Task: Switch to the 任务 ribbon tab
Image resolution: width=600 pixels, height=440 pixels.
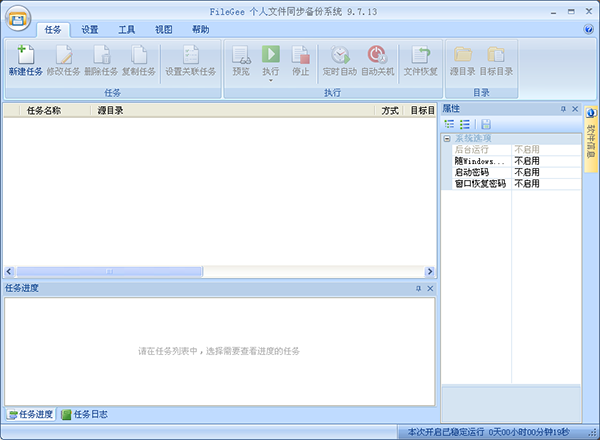Action: (53, 29)
